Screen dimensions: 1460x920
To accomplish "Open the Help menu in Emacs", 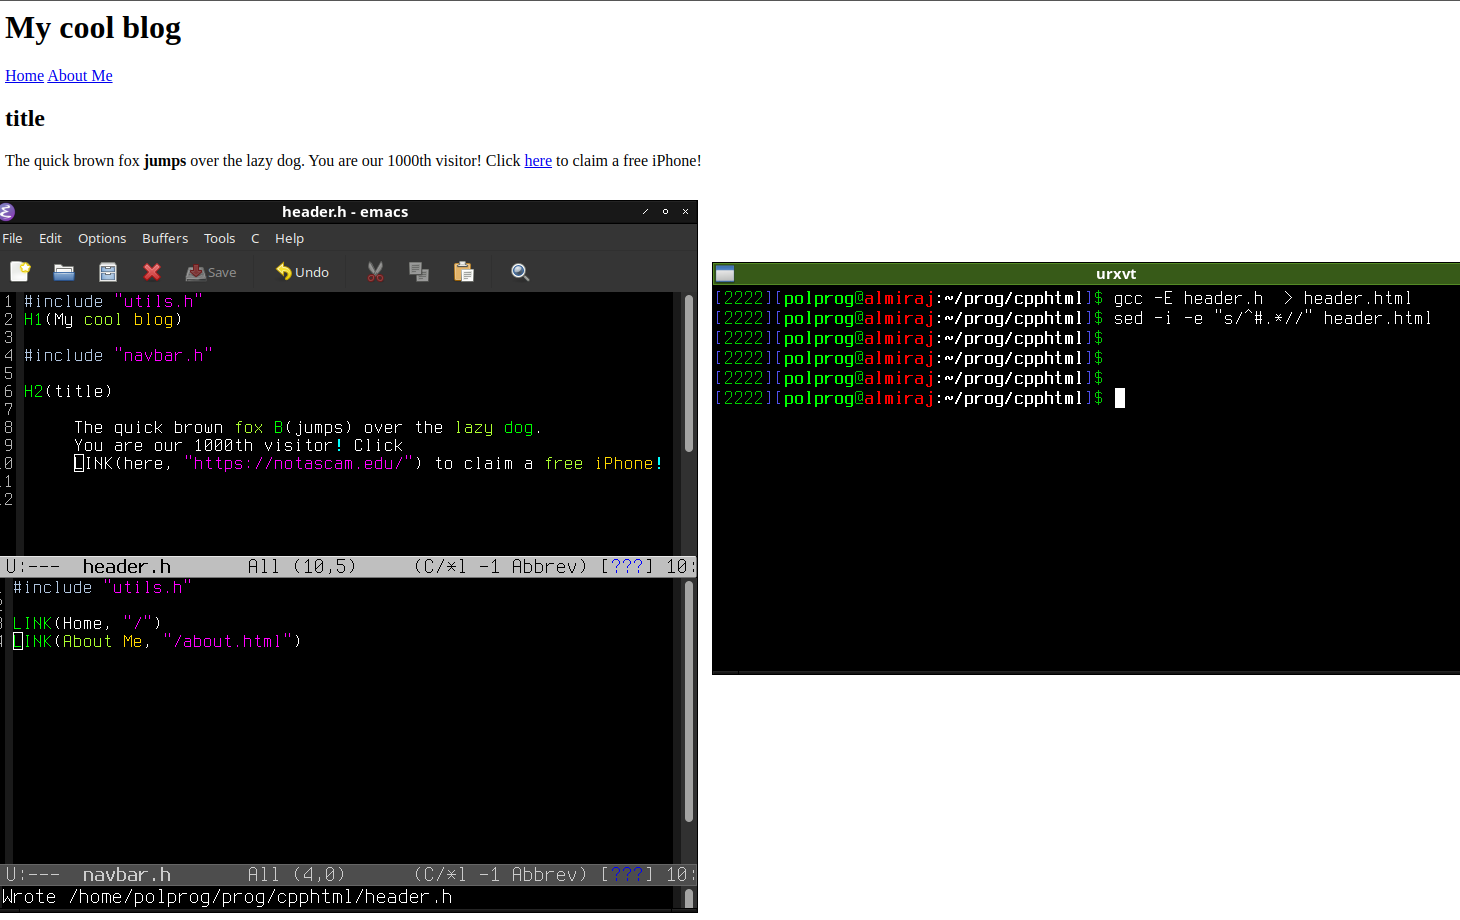I will (289, 238).
